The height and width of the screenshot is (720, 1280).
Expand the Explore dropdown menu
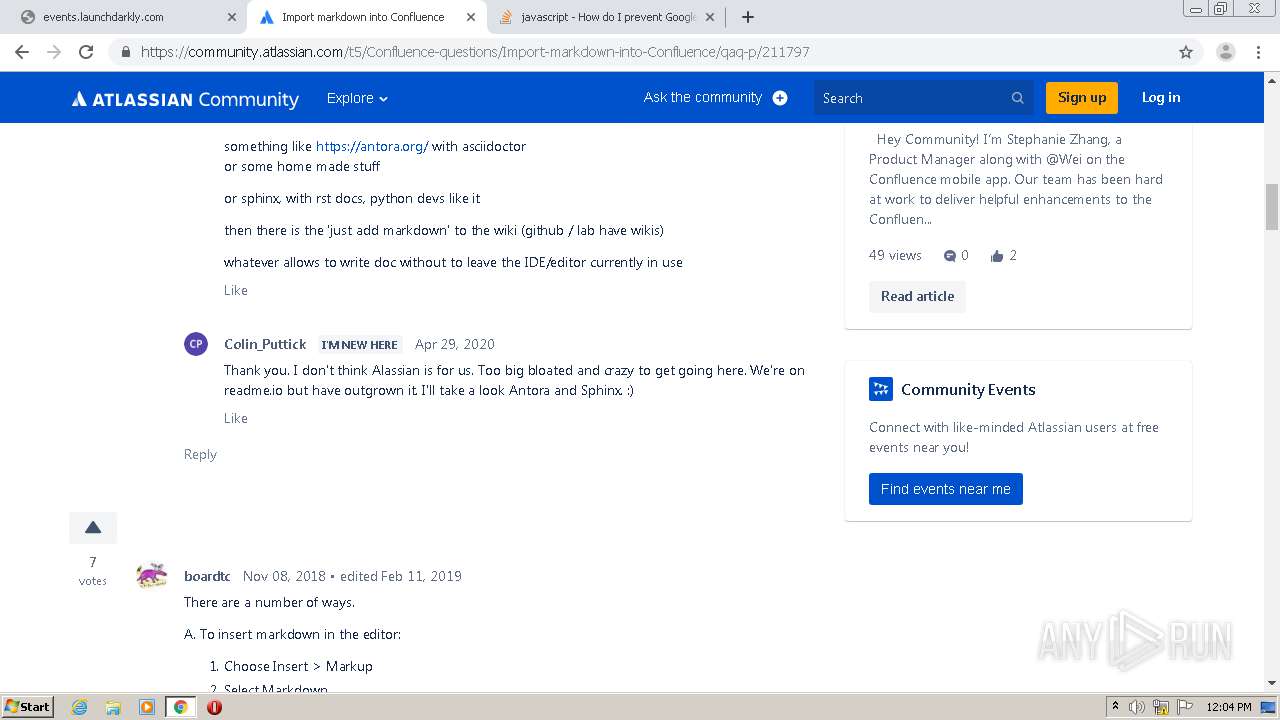(357, 98)
